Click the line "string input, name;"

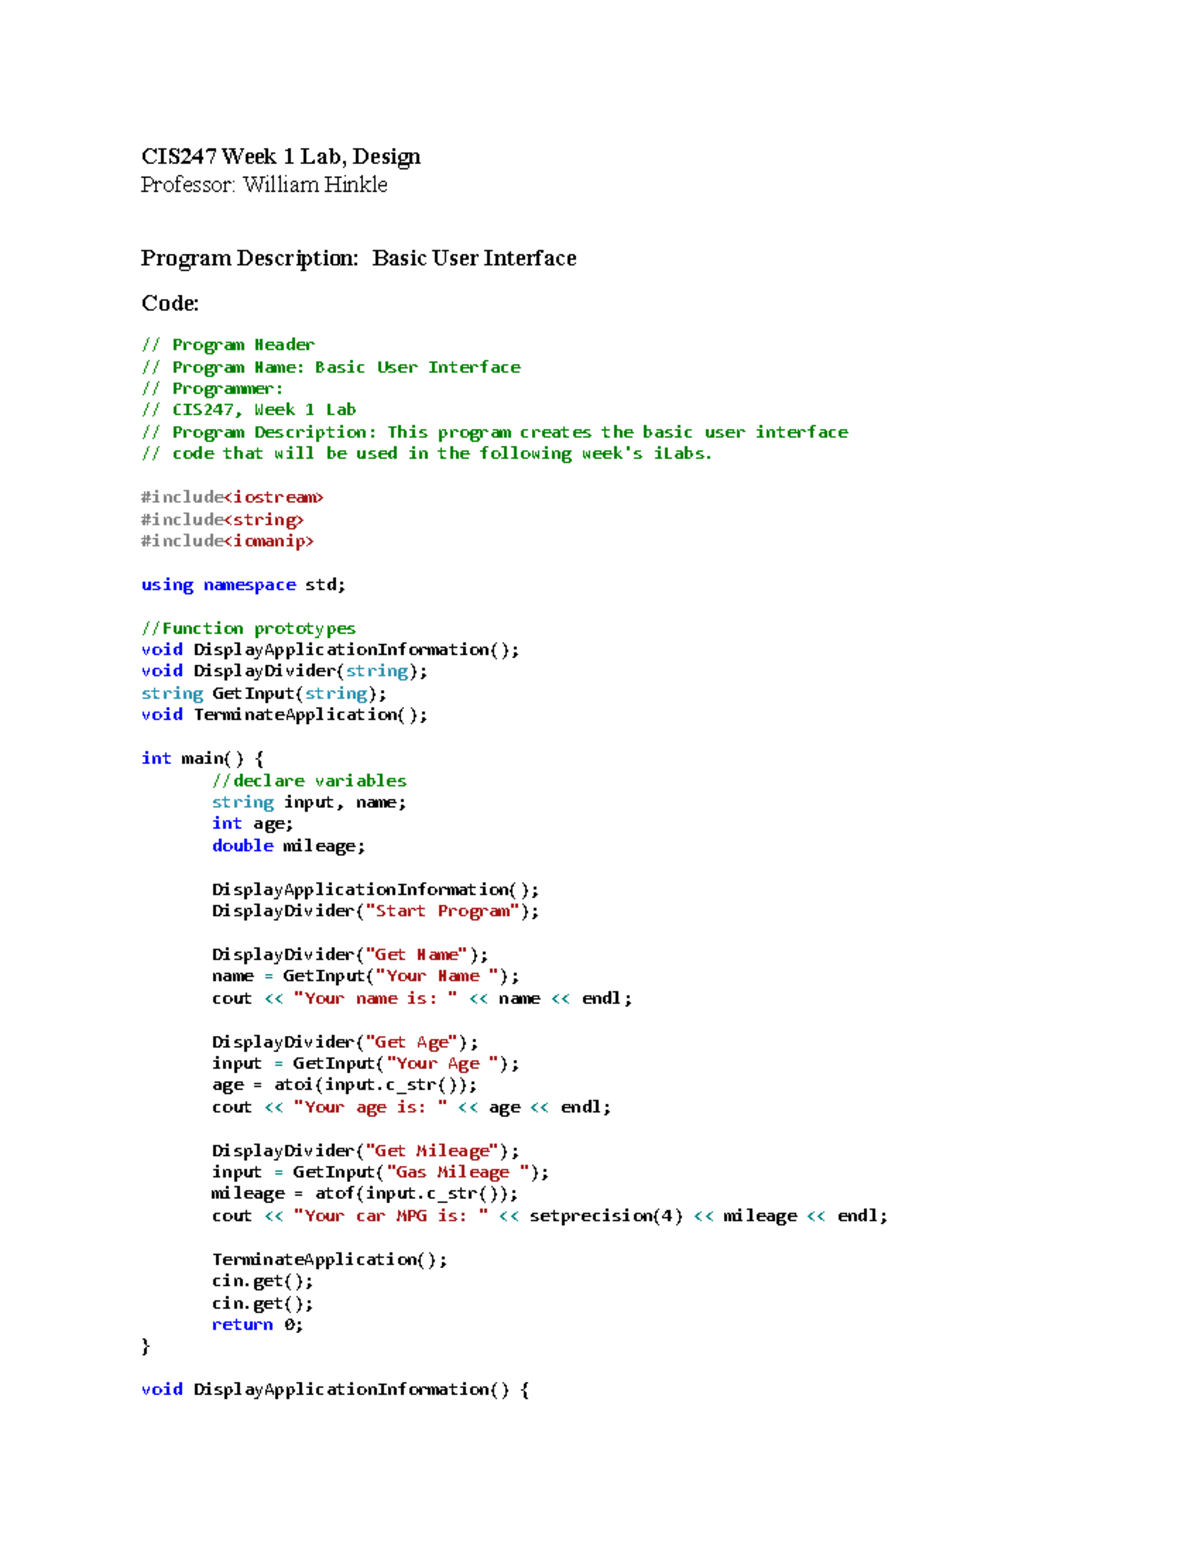click(x=309, y=802)
